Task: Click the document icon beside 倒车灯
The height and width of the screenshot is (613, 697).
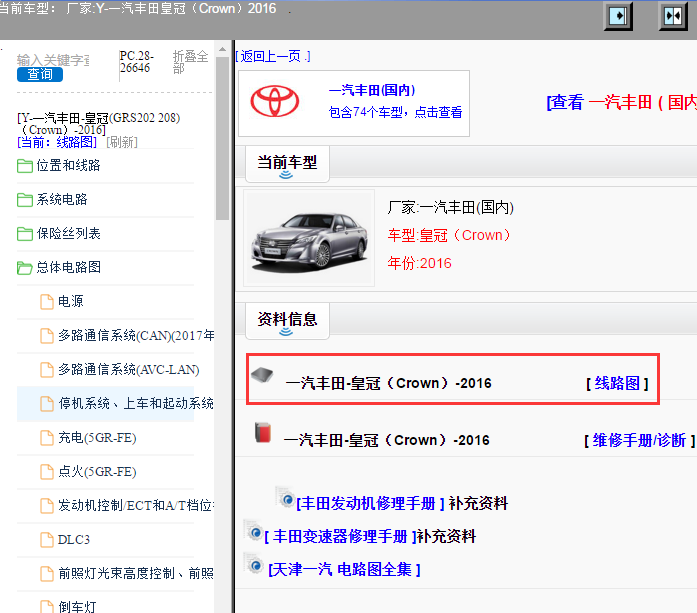Action: click(x=47, y=606)
